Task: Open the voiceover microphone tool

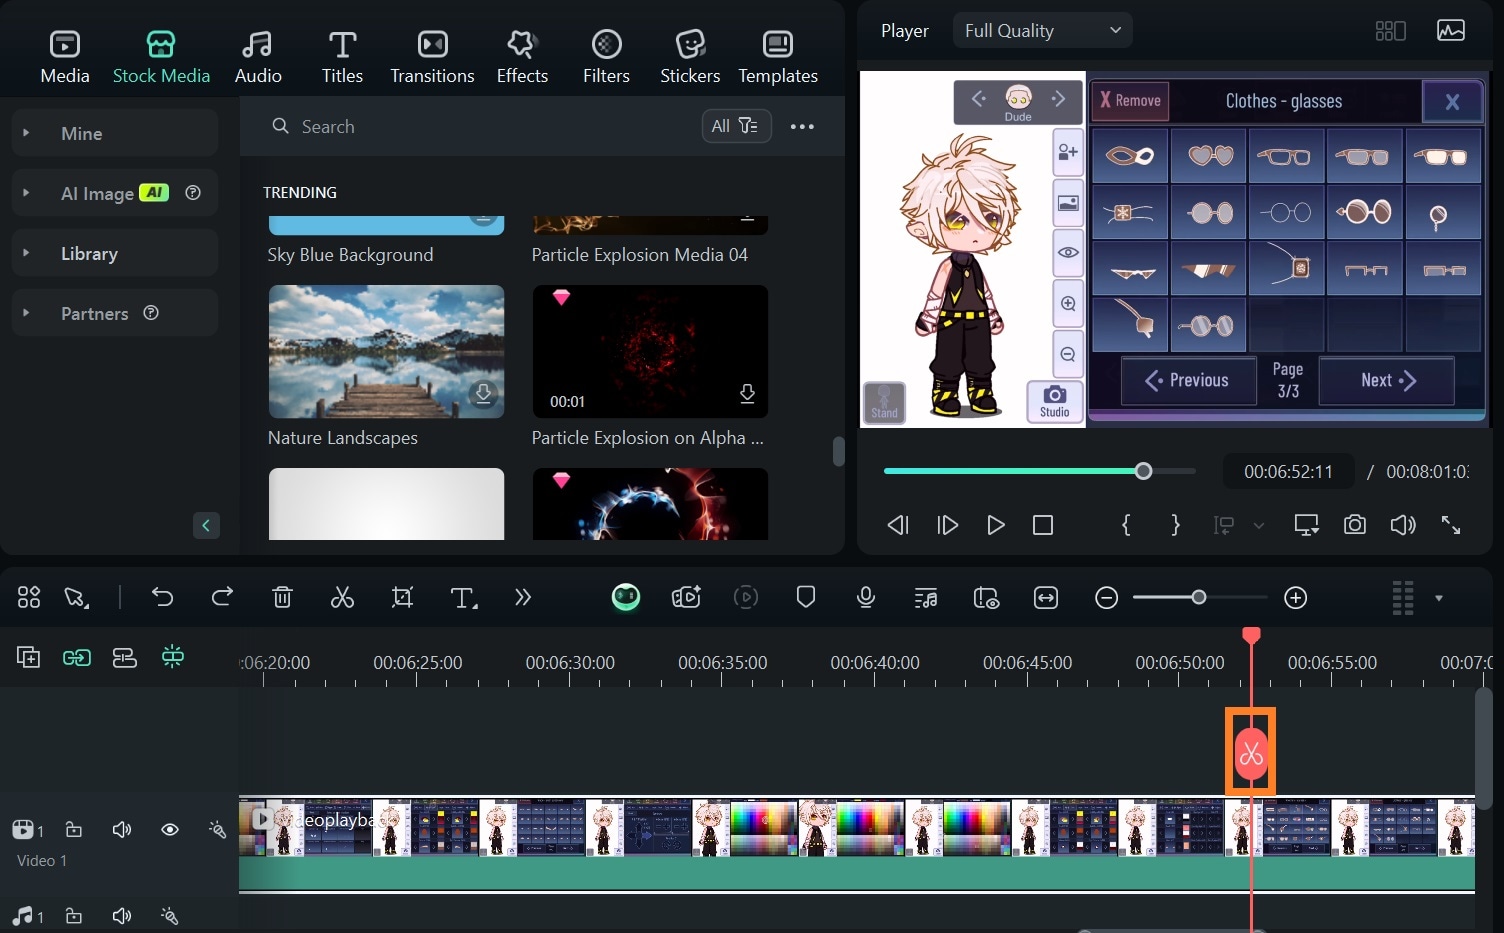Action: click(866, 598)
